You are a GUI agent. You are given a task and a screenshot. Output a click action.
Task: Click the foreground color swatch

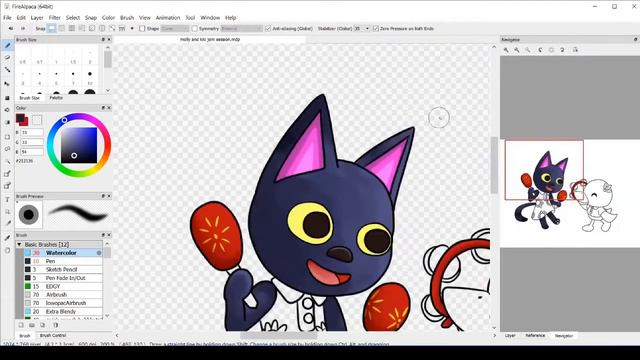tap(20, 118)
